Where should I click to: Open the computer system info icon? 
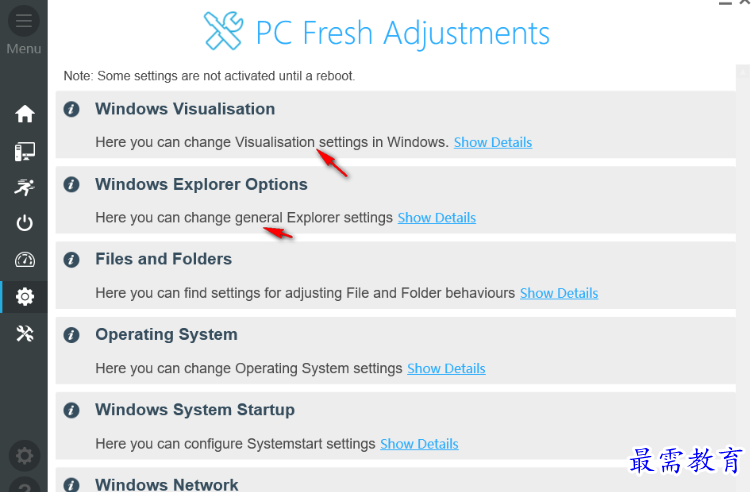(24, 151)
